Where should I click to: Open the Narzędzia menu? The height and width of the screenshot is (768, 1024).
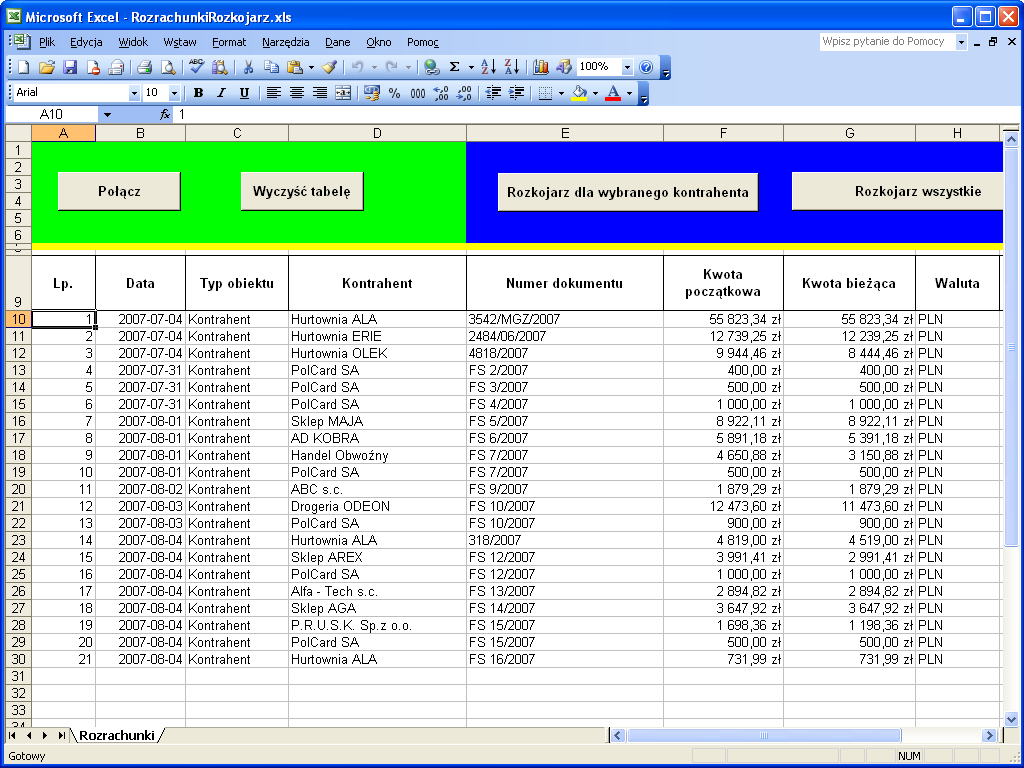tap(286, 42)
